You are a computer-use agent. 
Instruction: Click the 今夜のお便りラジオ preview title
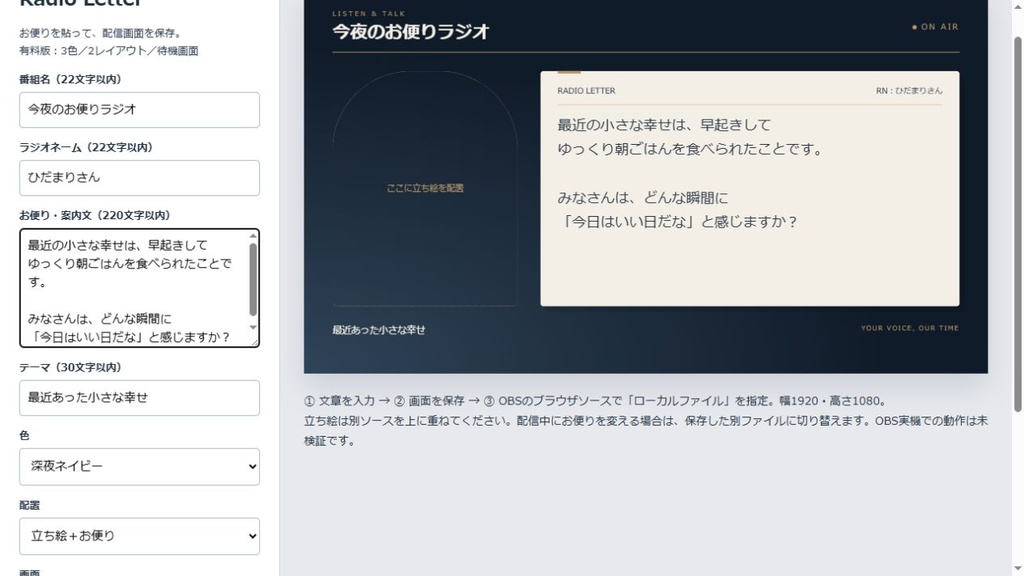pyautogui.click(x=411, y=31)
